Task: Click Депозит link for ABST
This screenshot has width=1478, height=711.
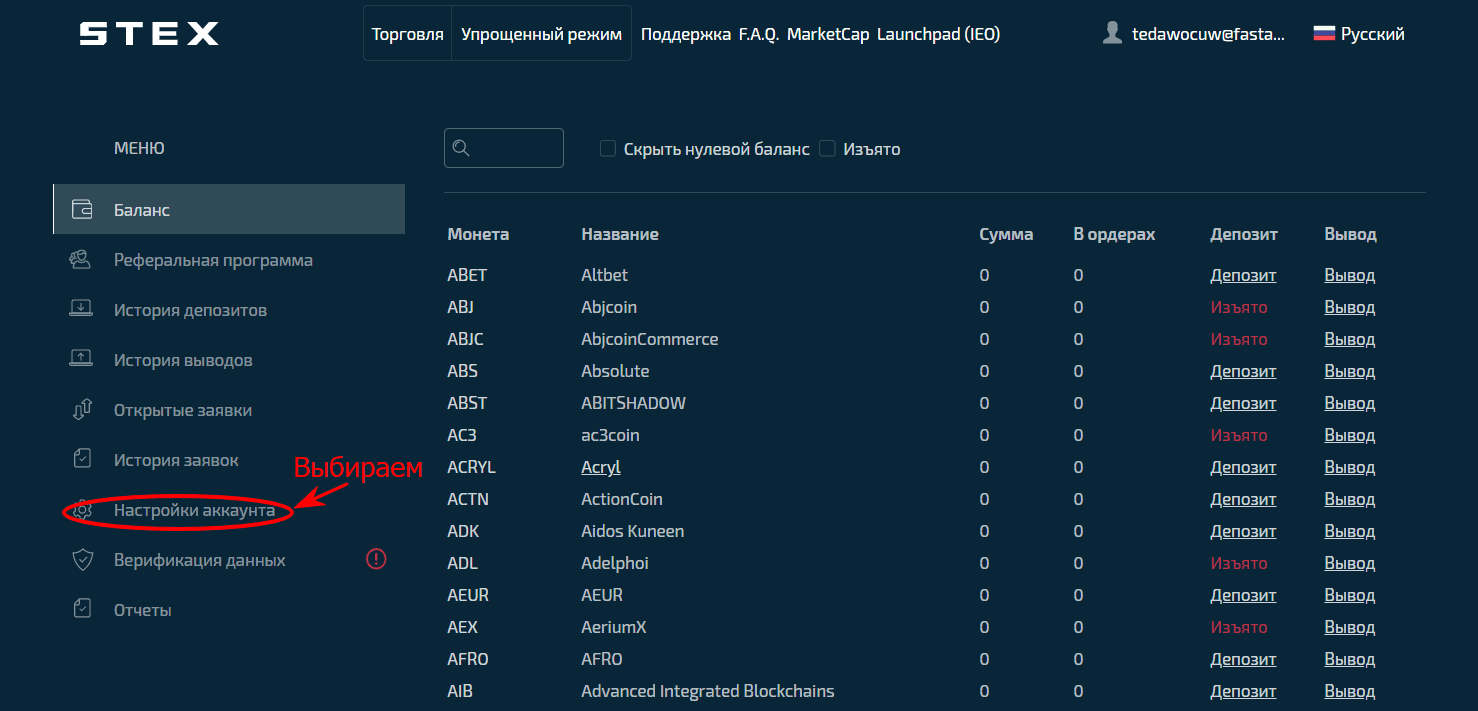Action: [x=1243, y=403]
